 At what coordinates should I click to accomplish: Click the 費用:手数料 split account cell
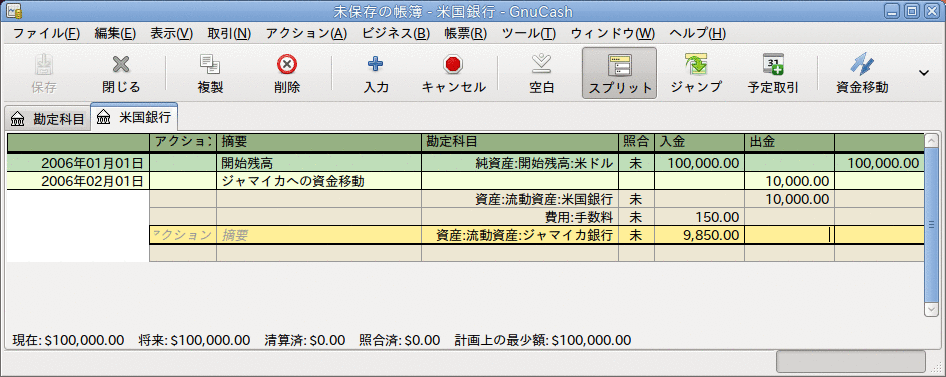tap(520, 217)
